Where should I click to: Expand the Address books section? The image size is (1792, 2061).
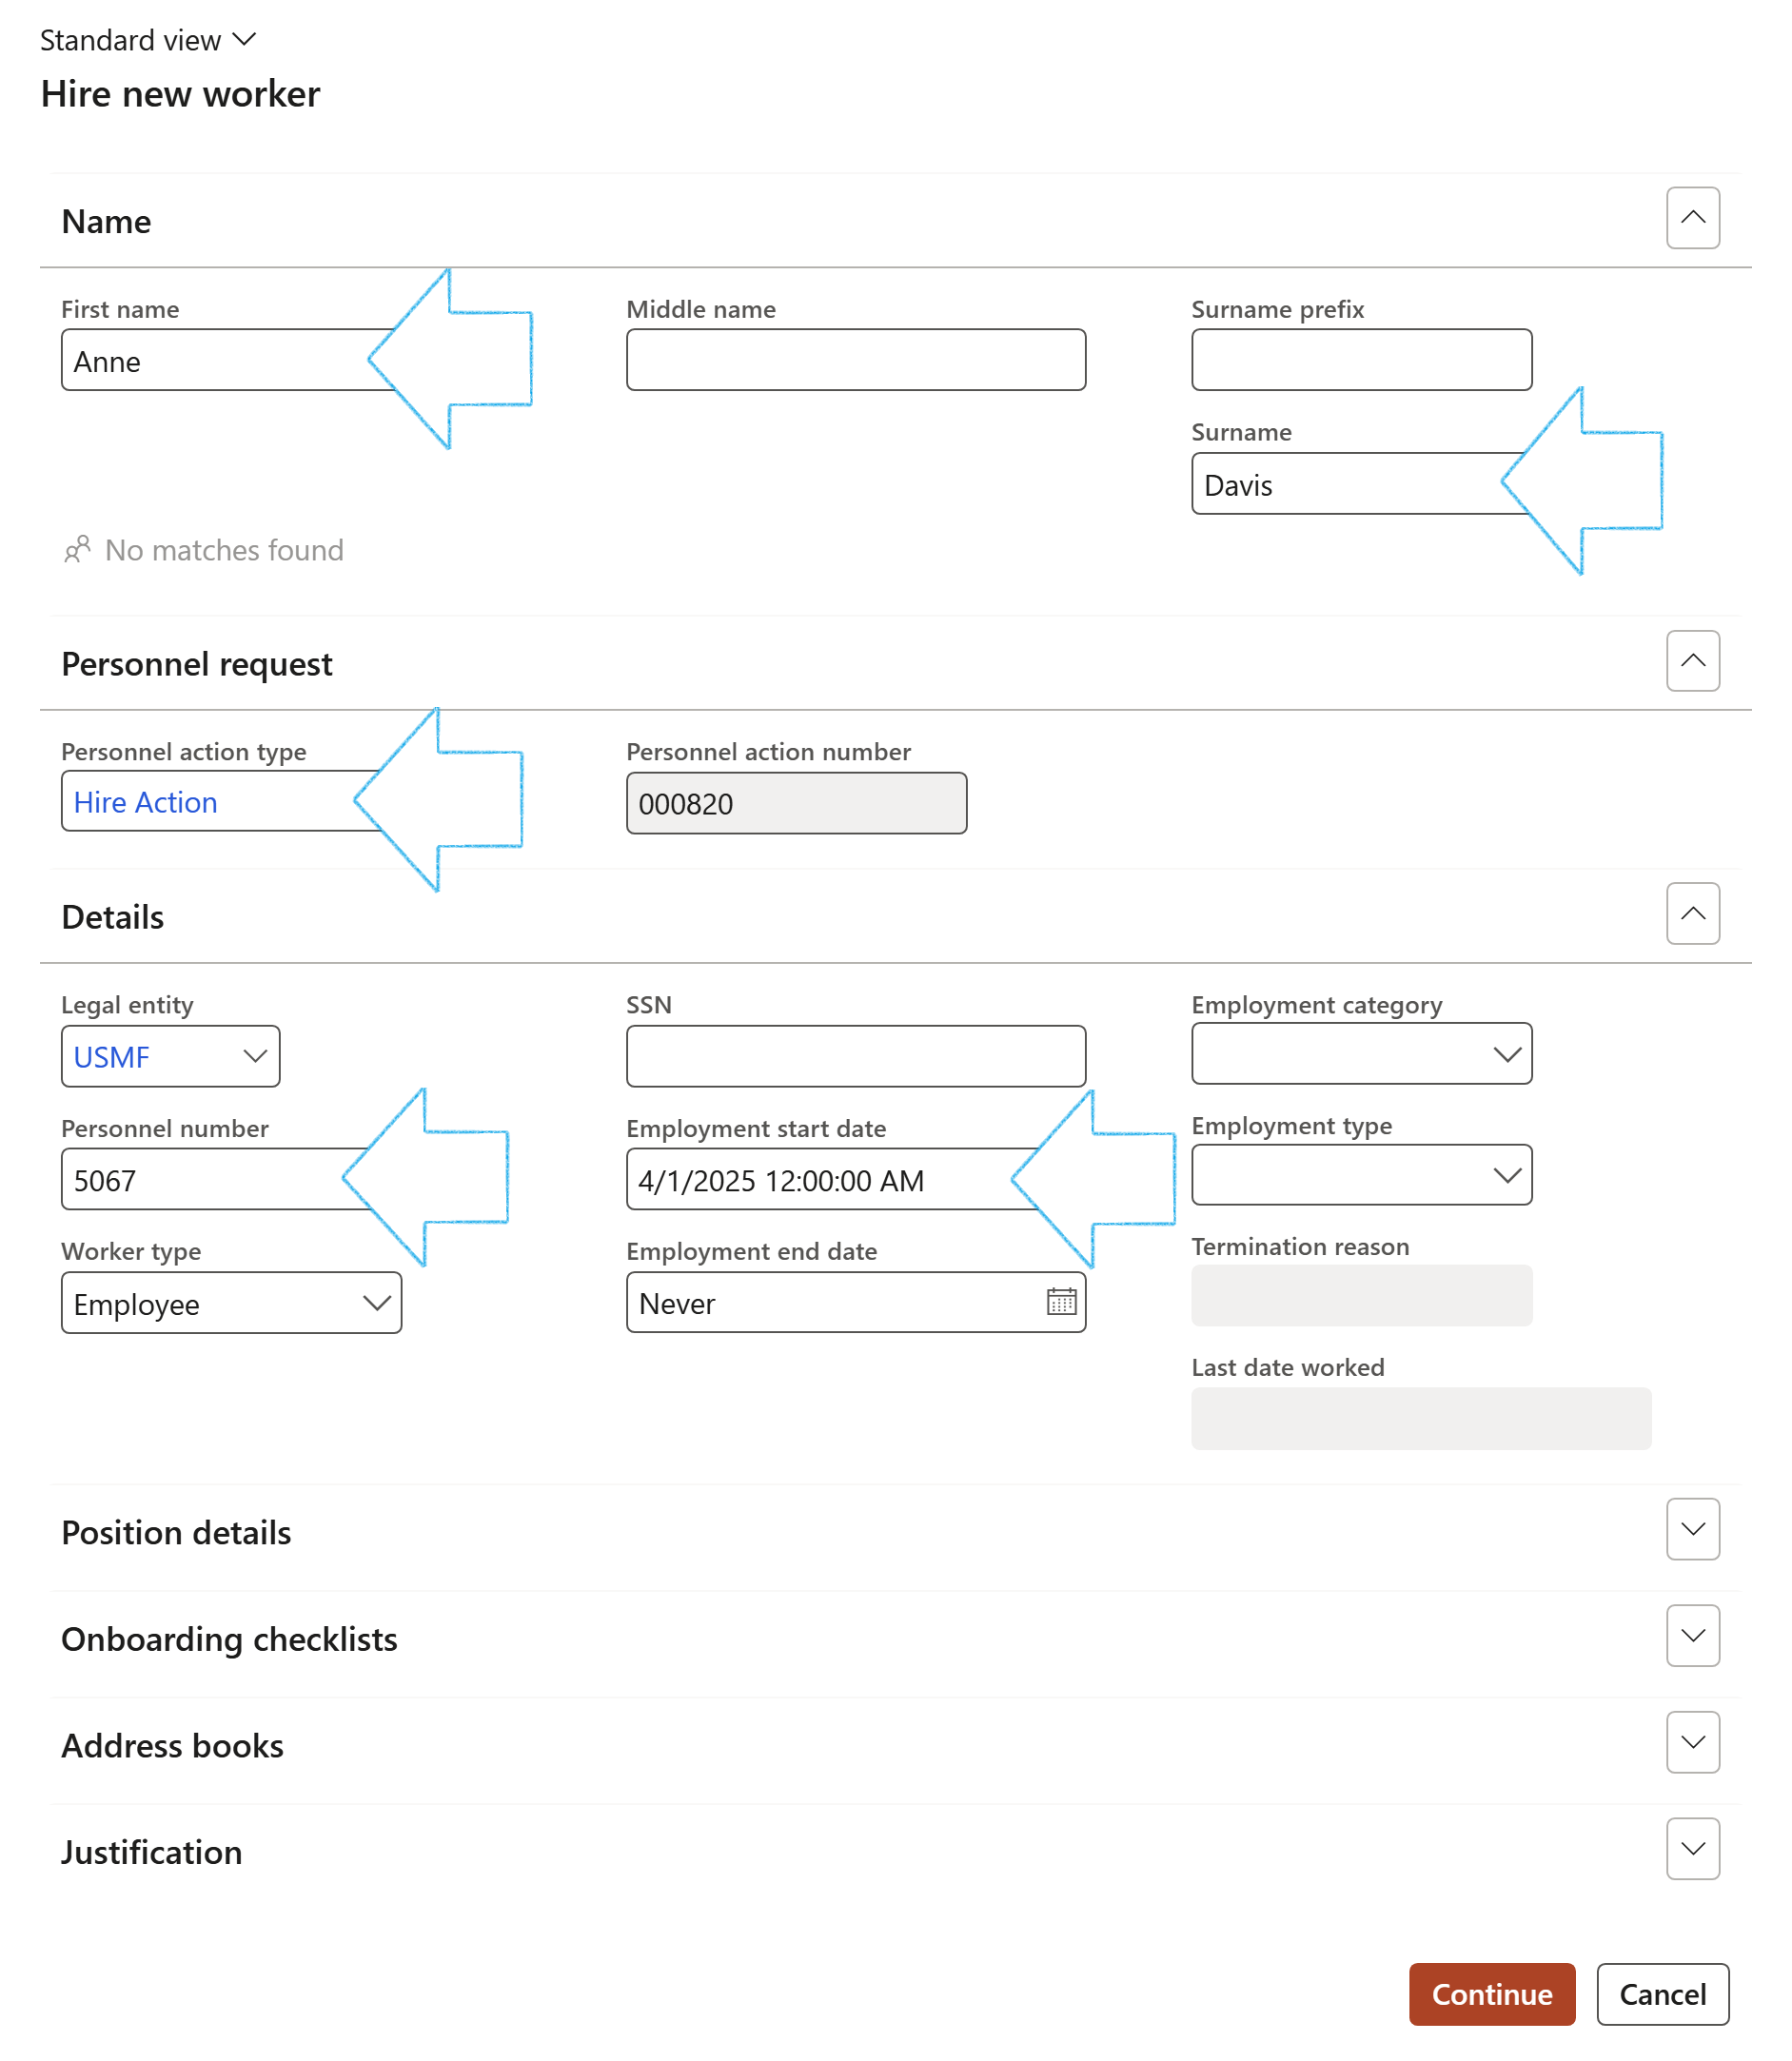coord(1692,1742)
